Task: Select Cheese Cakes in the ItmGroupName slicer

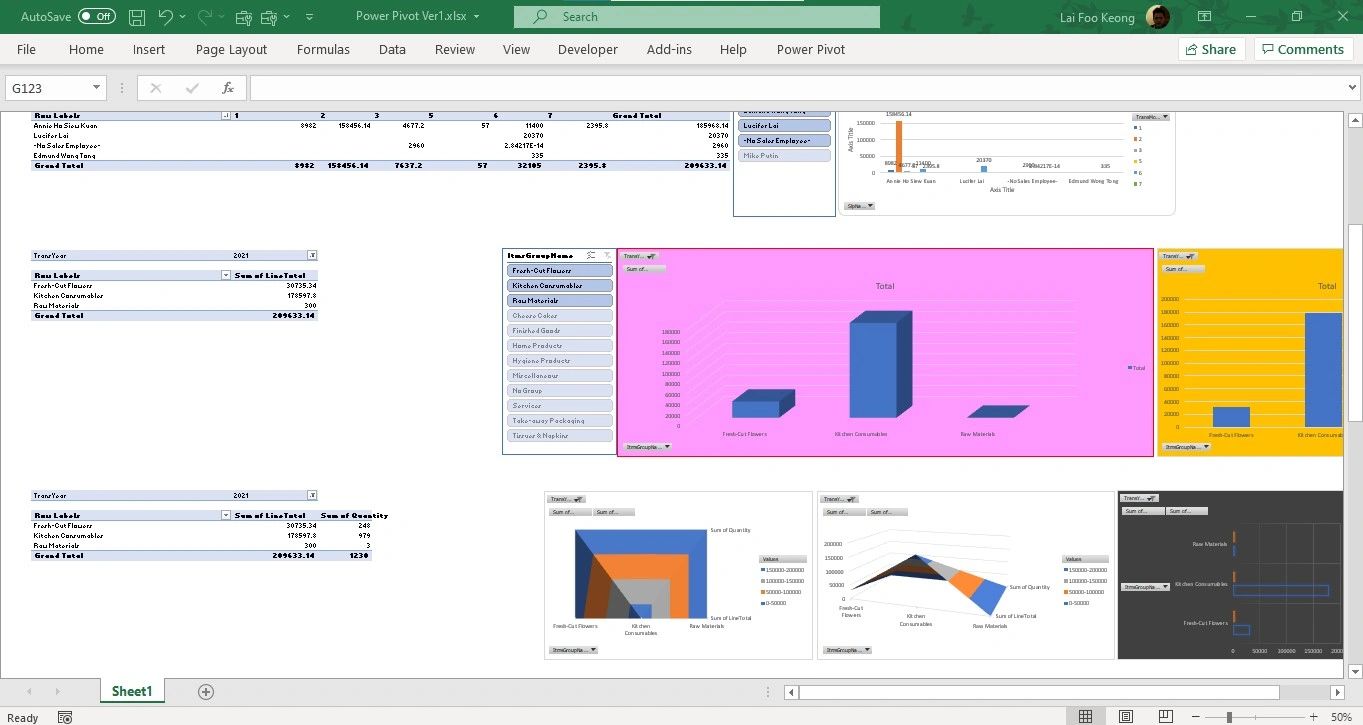Action: point(559,315)
